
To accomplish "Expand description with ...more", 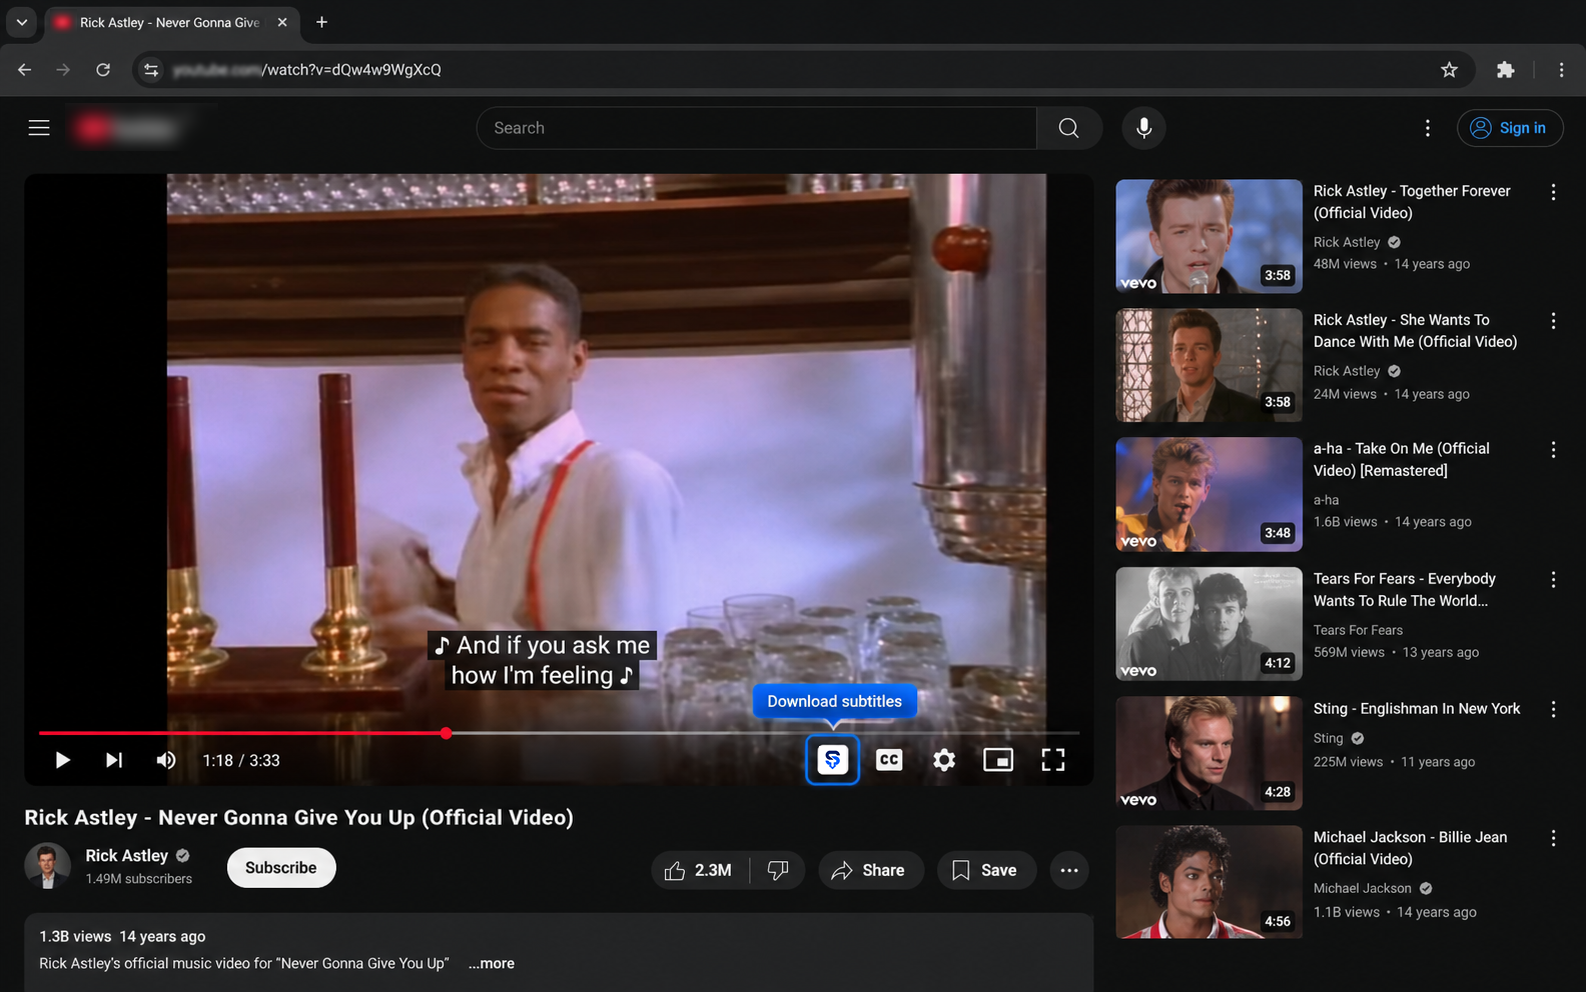I will click(492, 963).
